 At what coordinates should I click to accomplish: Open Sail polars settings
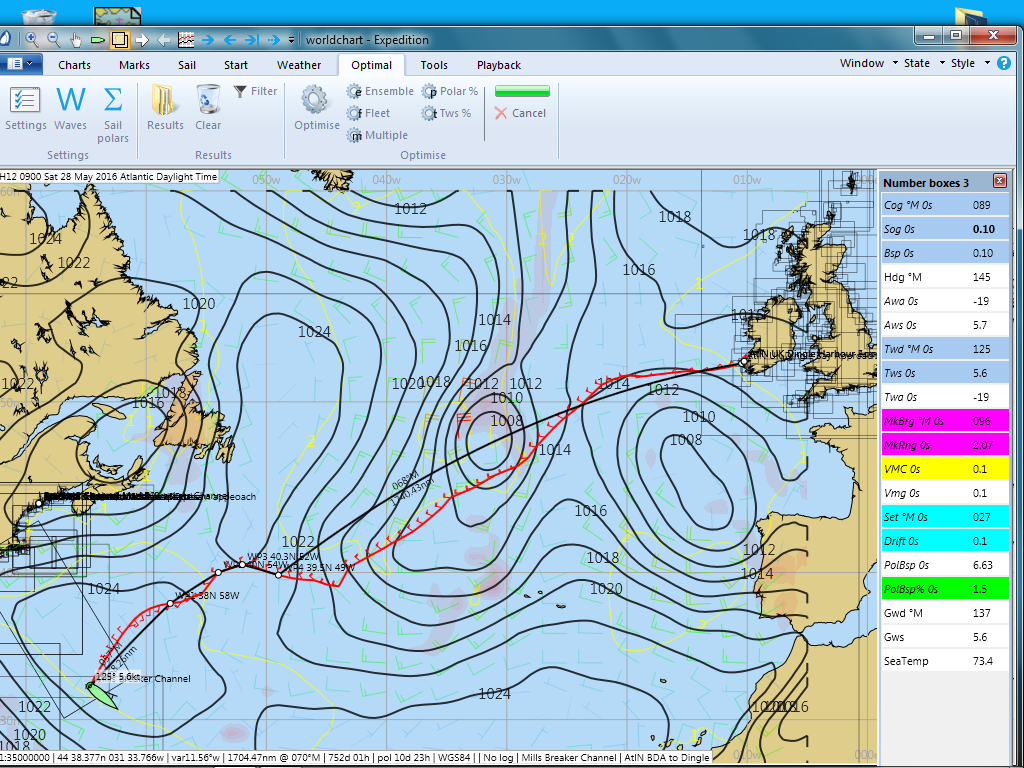(112, 105)
